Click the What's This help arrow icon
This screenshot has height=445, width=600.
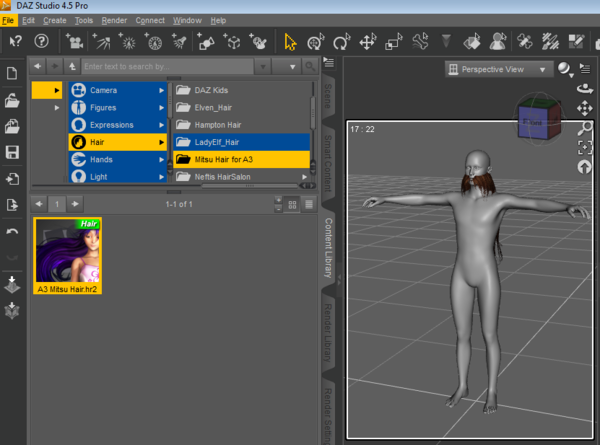point(15,41)
